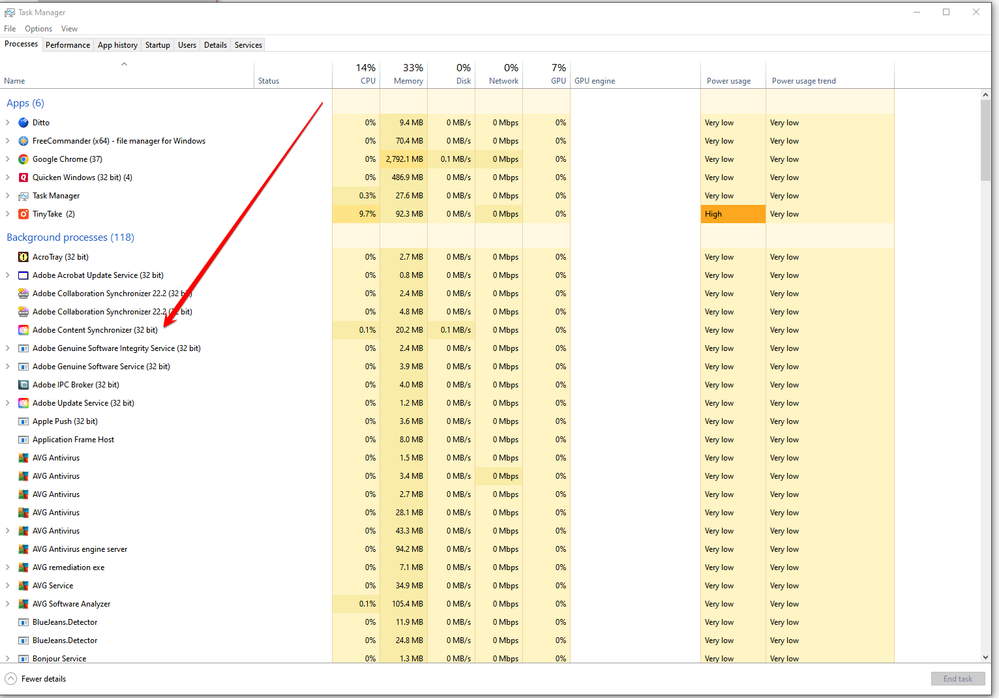Click the Adobe Update Service icon
Image resolution: width=999 pixels, height=698 pixels.
(x=24, y=404)
